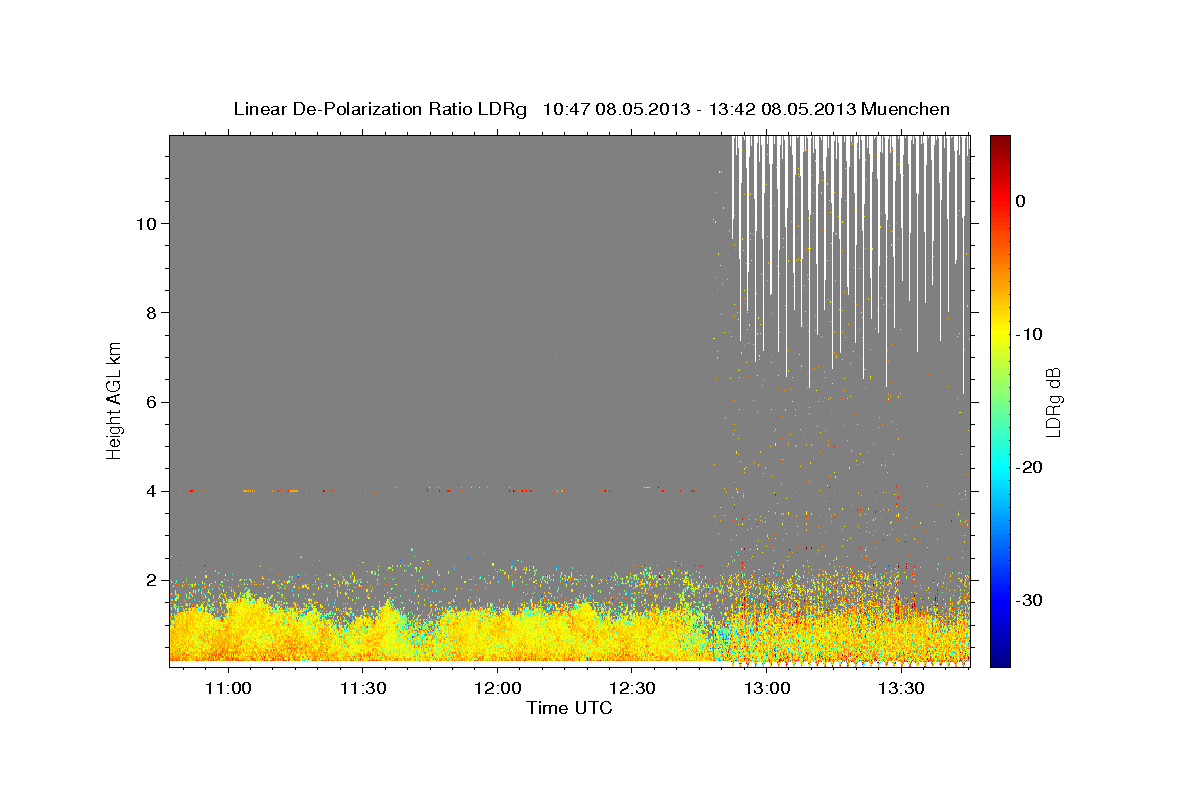Screen dimensions: 1200x800
Task: Click the plot title 'Linear De-Polarization Ratio LDRg'
Action: [x=380, y=109]
